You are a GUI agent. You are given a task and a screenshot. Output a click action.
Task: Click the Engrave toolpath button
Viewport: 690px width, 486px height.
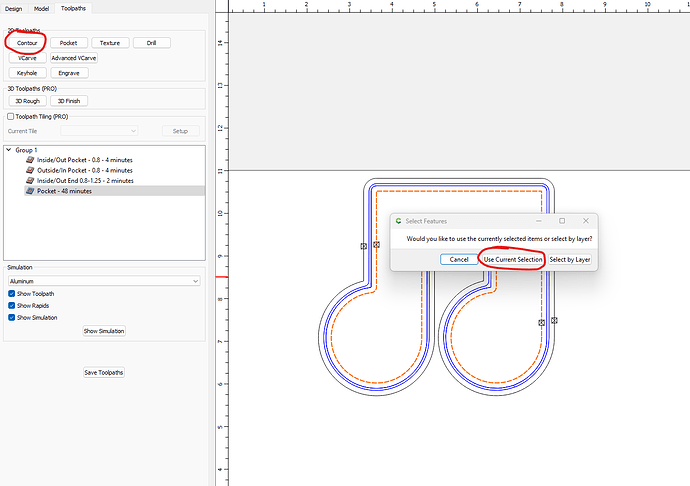[x=69, y=73]
